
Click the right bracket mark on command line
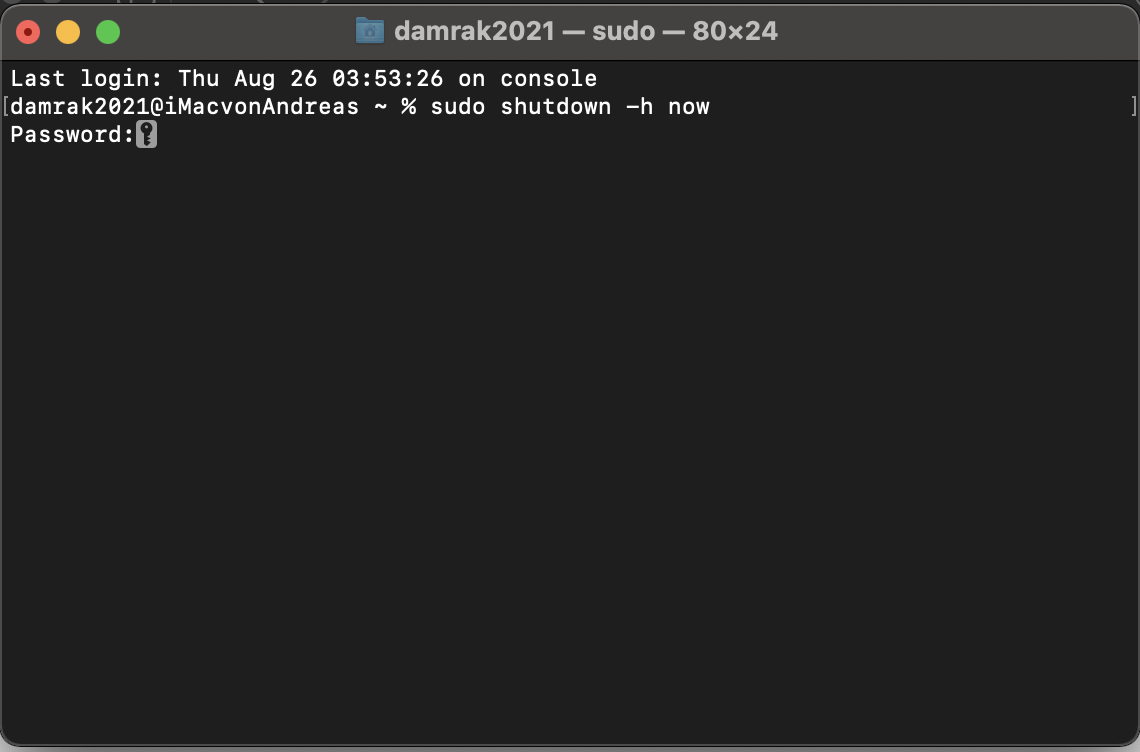(1133, 106)
